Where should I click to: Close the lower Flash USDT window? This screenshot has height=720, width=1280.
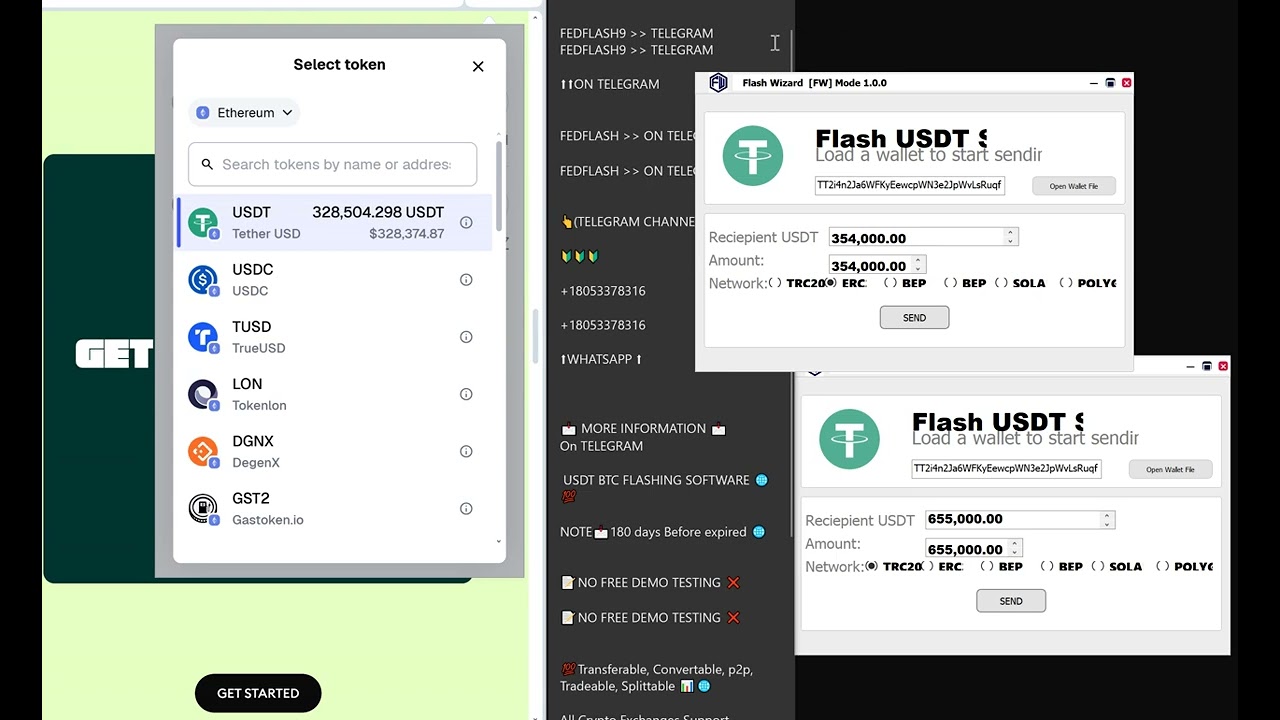[x=1223, y=366]
